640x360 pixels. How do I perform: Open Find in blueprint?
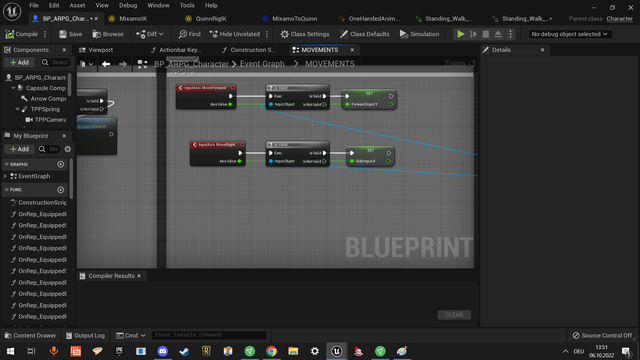pos(190,34)
